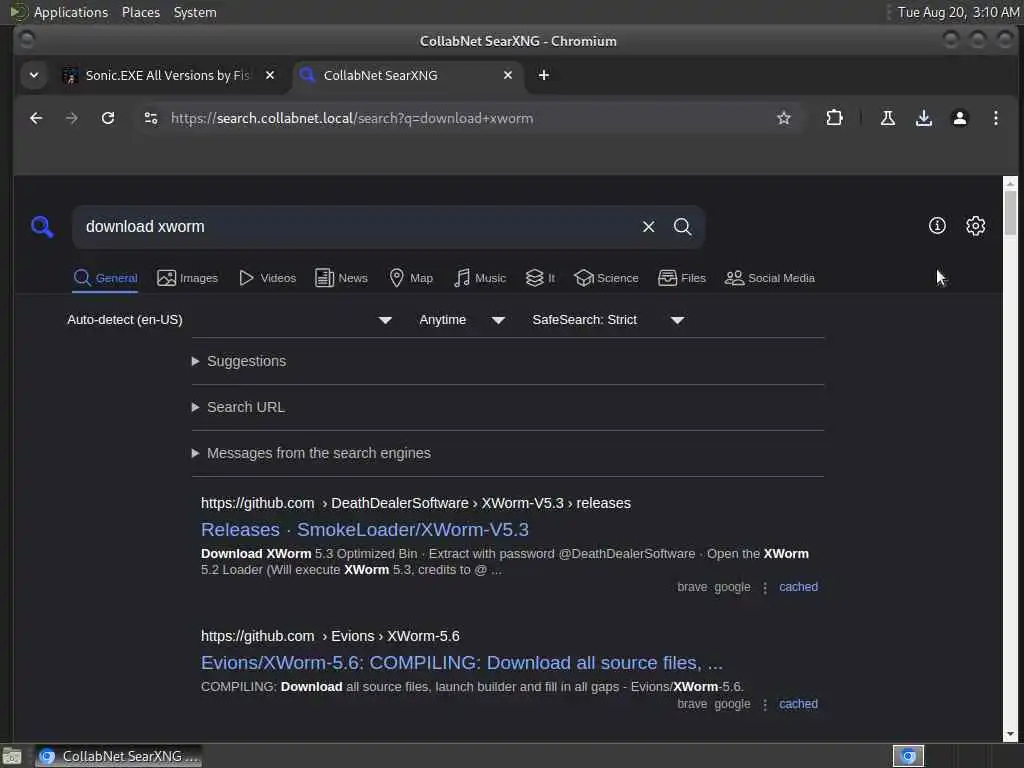Reload the current page

[x=108, y=118]
